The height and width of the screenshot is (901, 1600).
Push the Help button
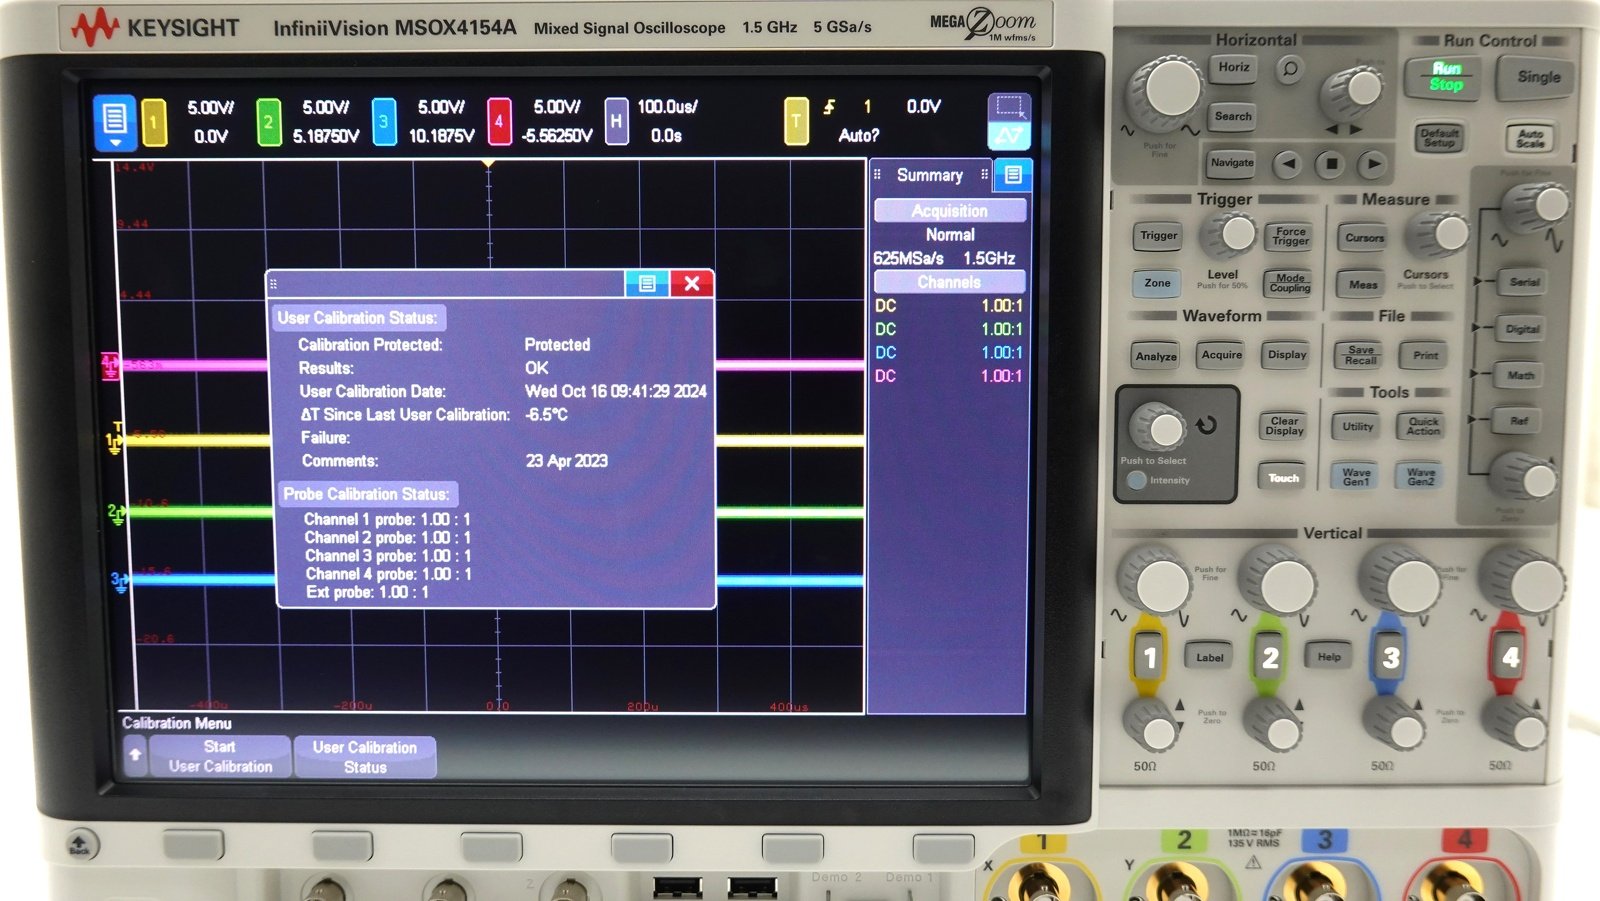coord(1329,657)
